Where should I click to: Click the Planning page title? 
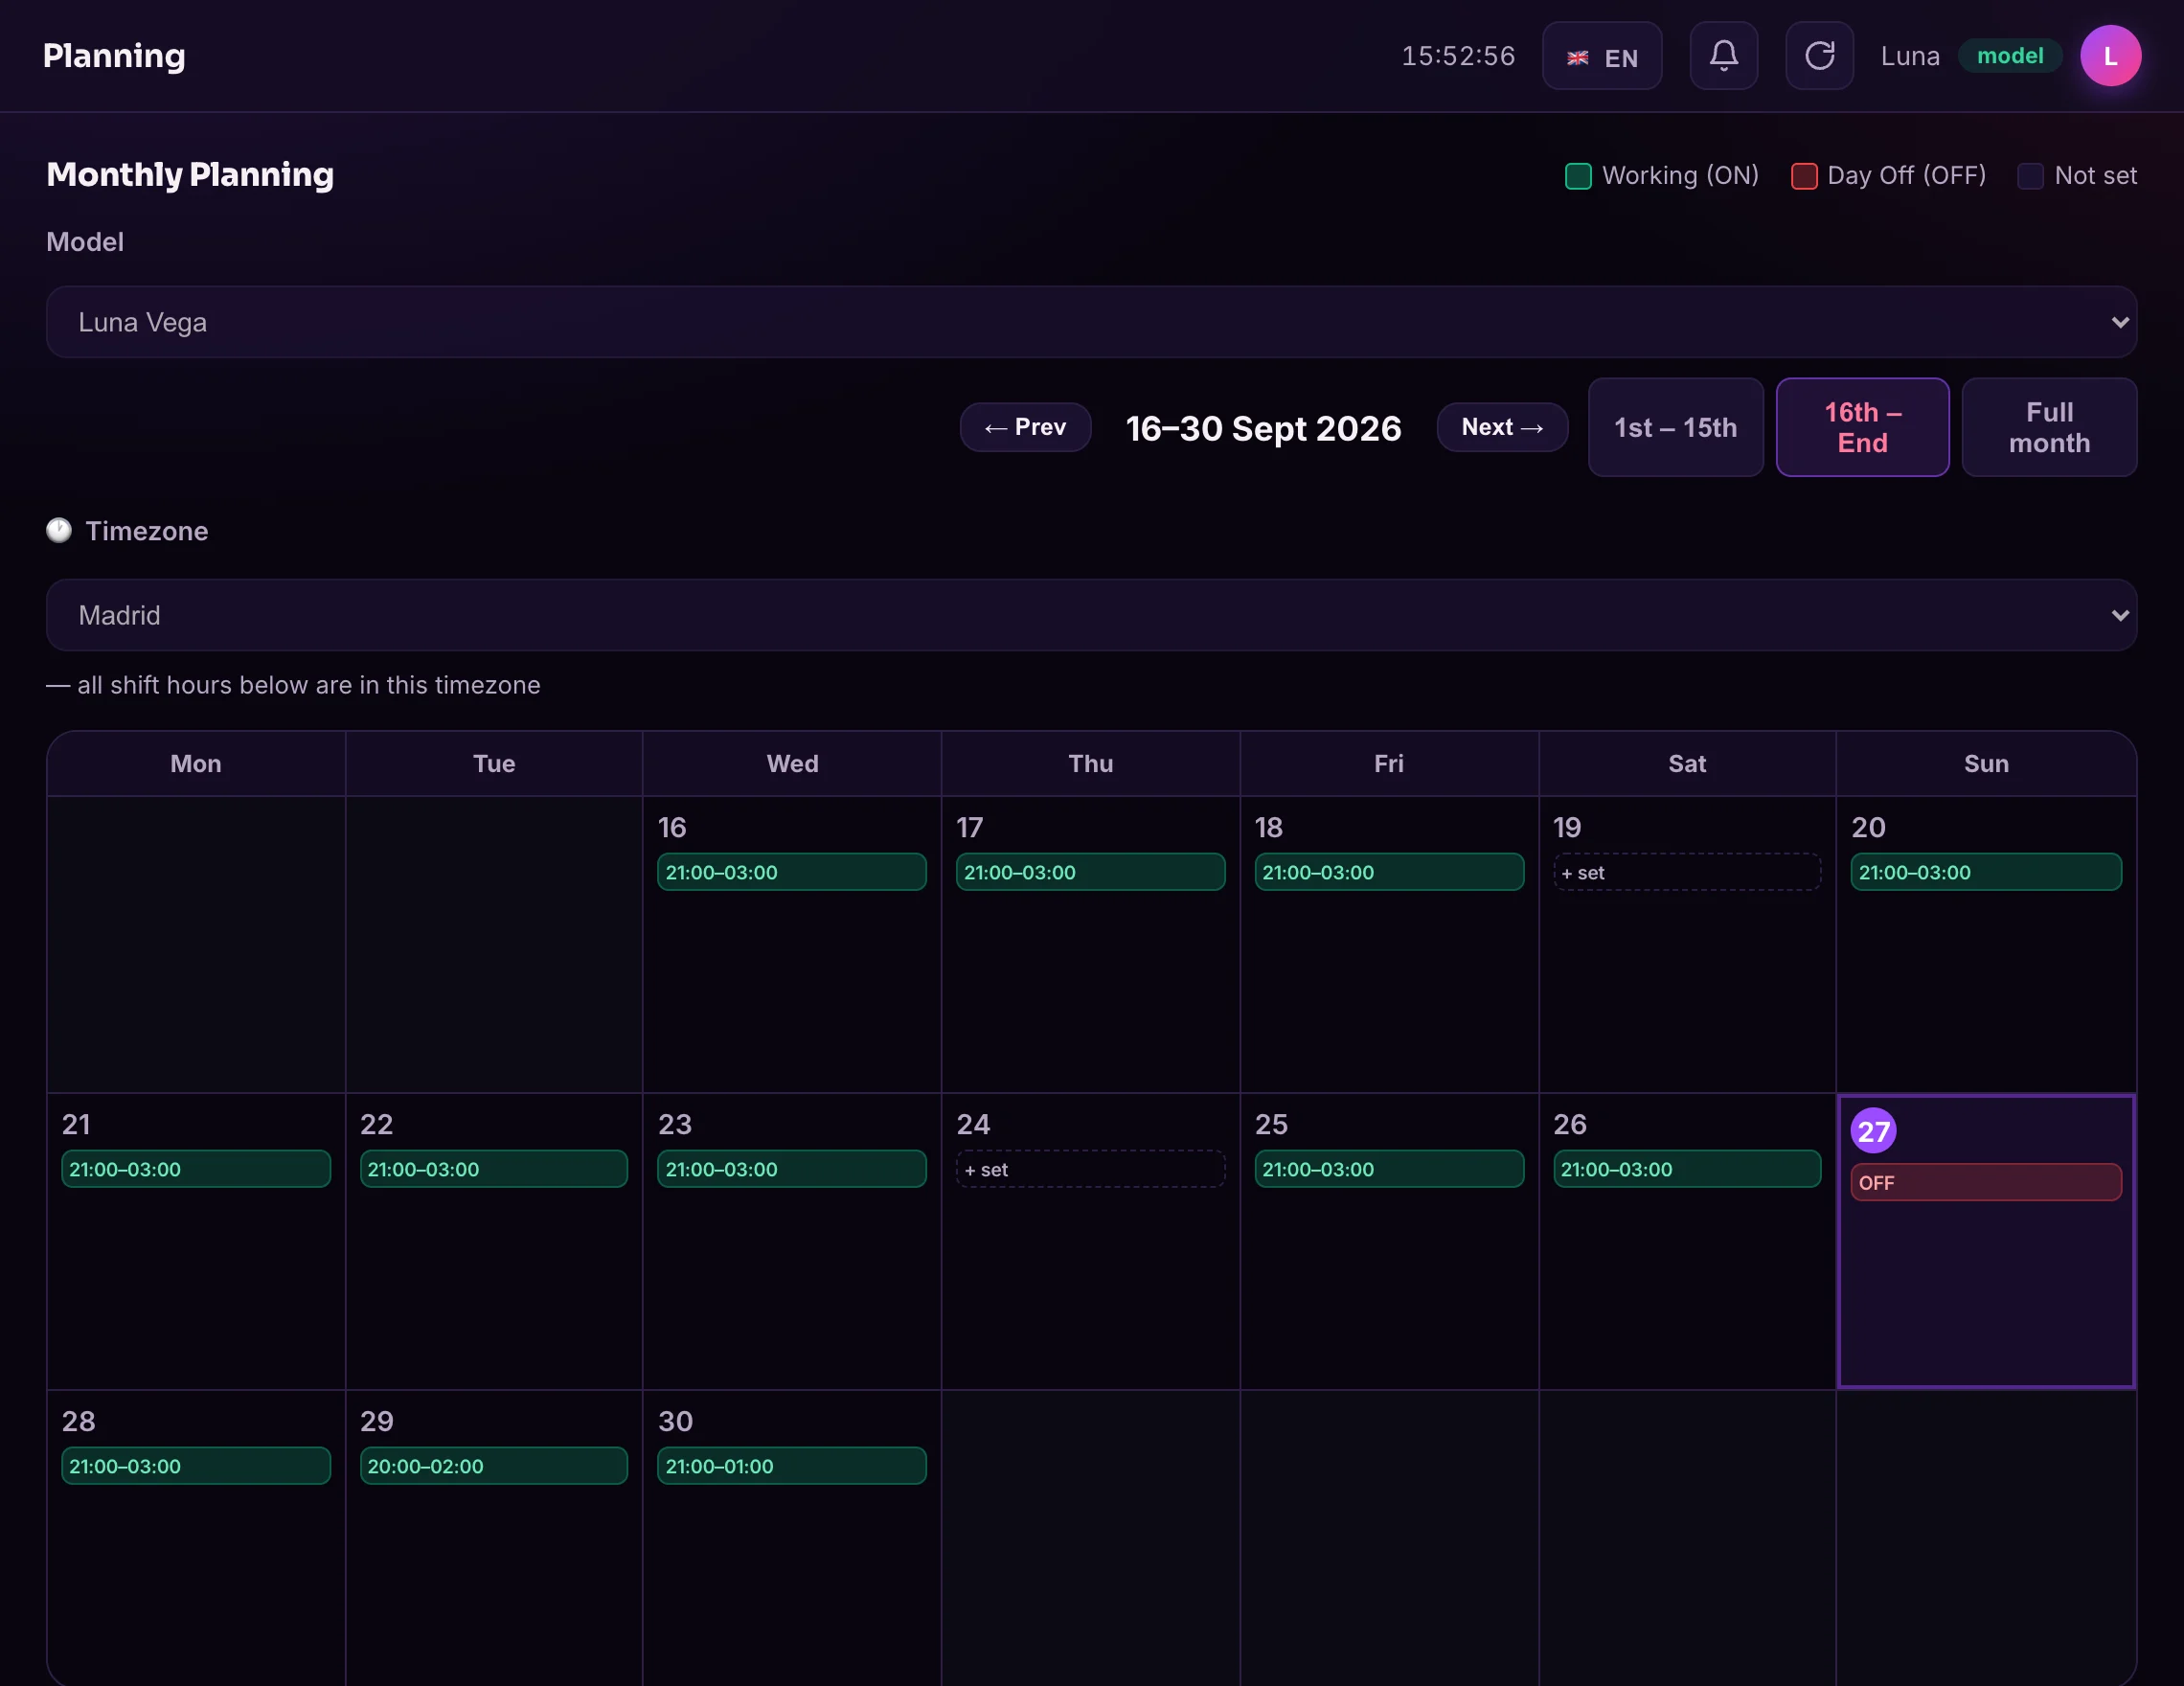pyautogui.click(x=114, y=56)
